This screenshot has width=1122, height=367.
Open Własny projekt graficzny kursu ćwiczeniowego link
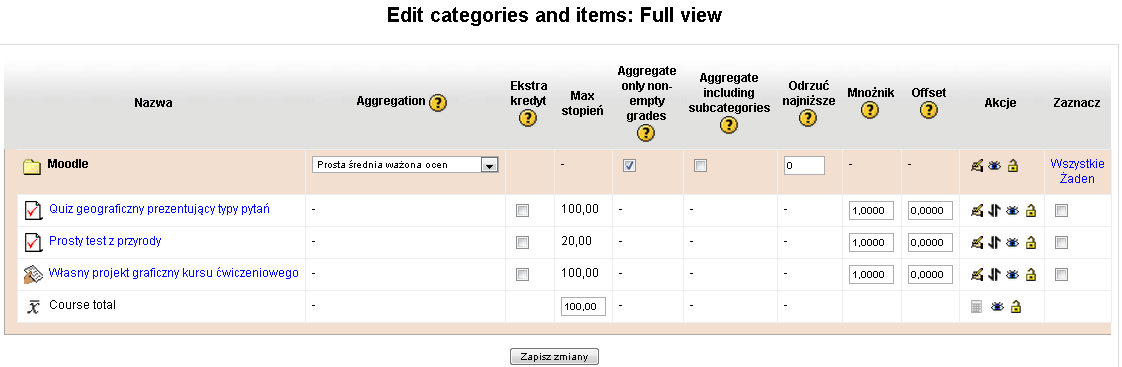(173, 273)
